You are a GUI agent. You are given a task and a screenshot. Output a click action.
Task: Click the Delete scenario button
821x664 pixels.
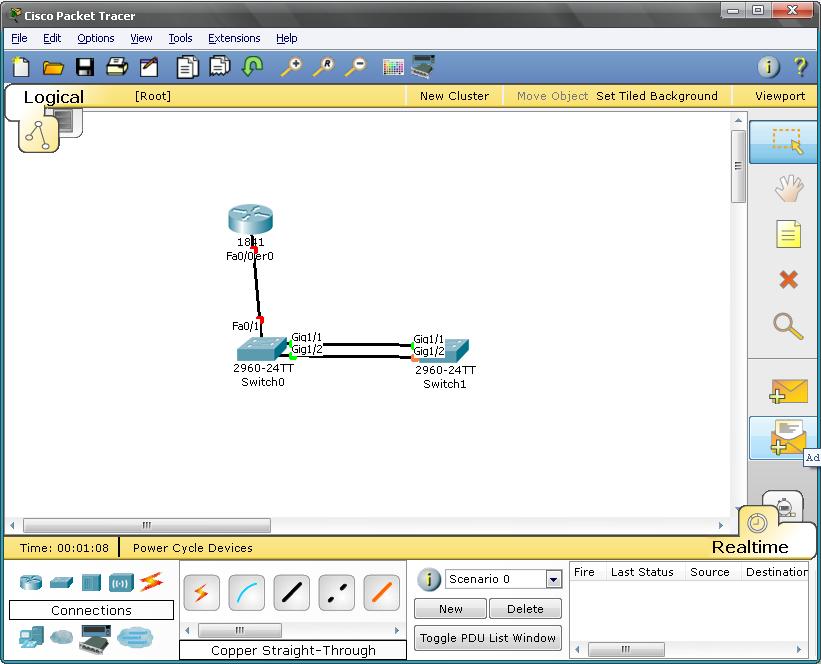click(x=525, y=609)
